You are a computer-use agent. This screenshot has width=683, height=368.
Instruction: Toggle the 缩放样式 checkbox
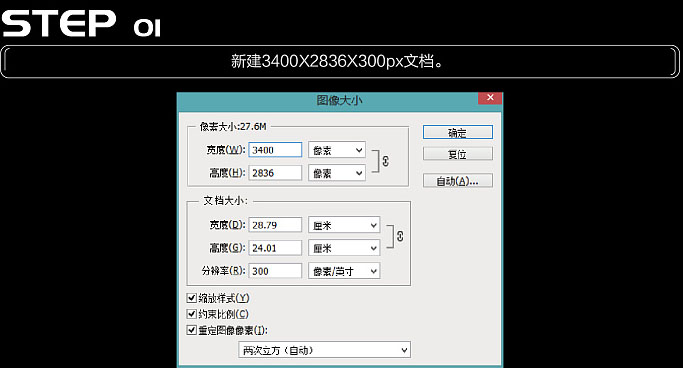point(191,298)
